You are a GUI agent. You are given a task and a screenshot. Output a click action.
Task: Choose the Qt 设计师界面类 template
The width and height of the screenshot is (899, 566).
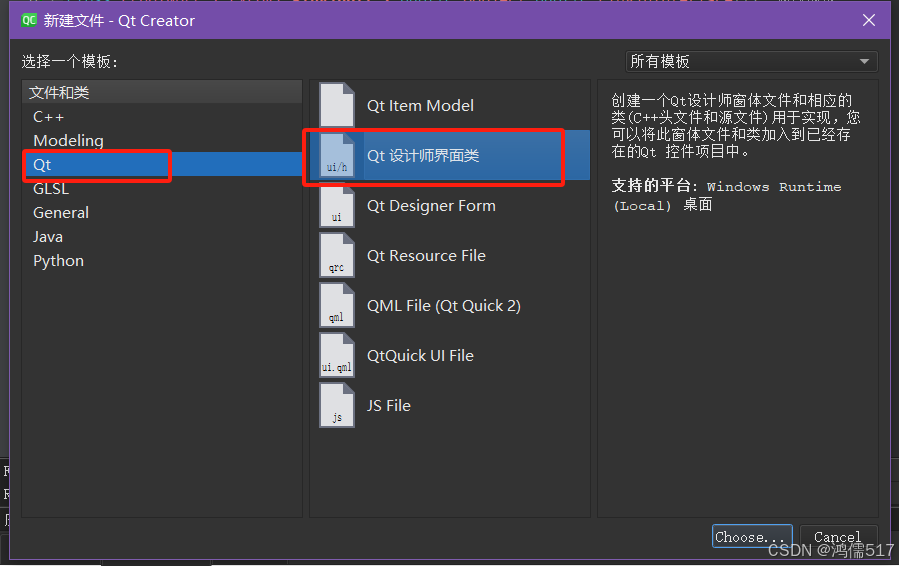[x=450, y=155]
